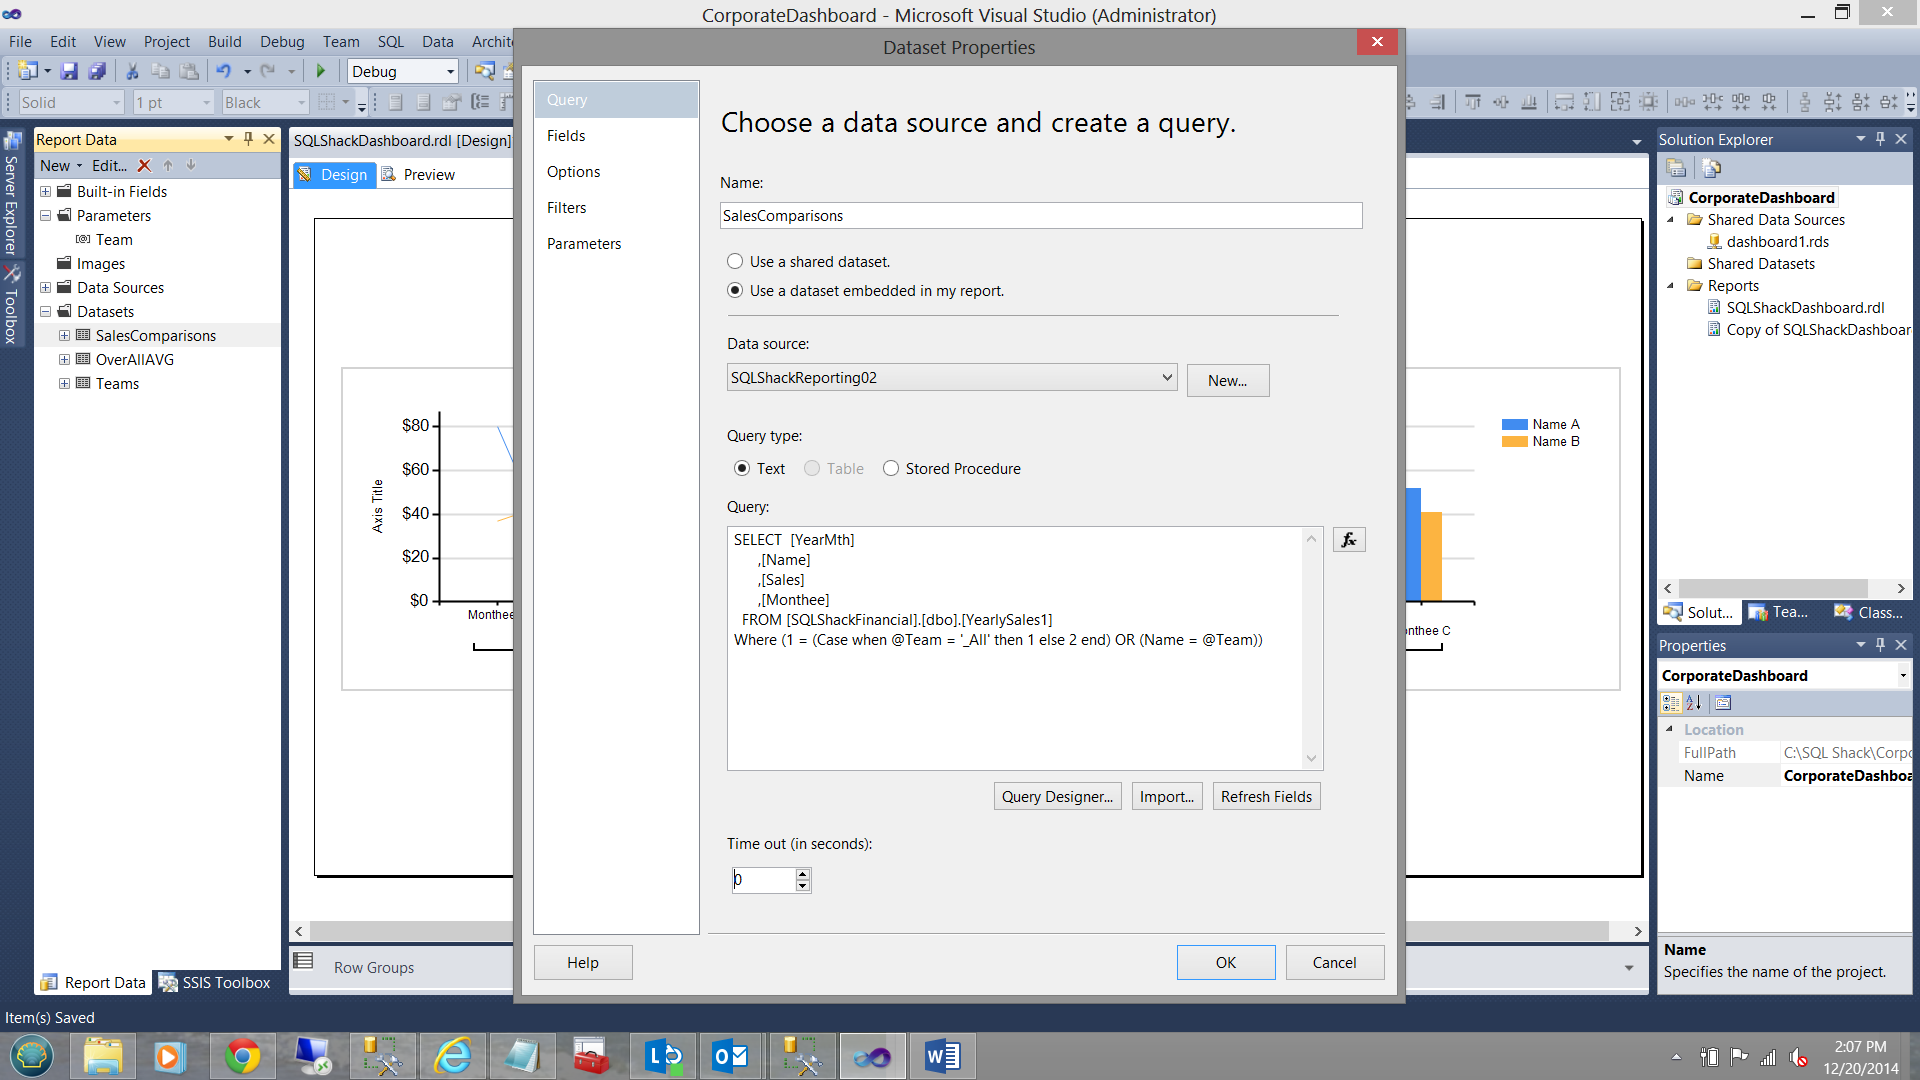This screenshot has width=1920, height=1080.
Task: Click the Undo toolbar icon
Action: pos(223,71)
